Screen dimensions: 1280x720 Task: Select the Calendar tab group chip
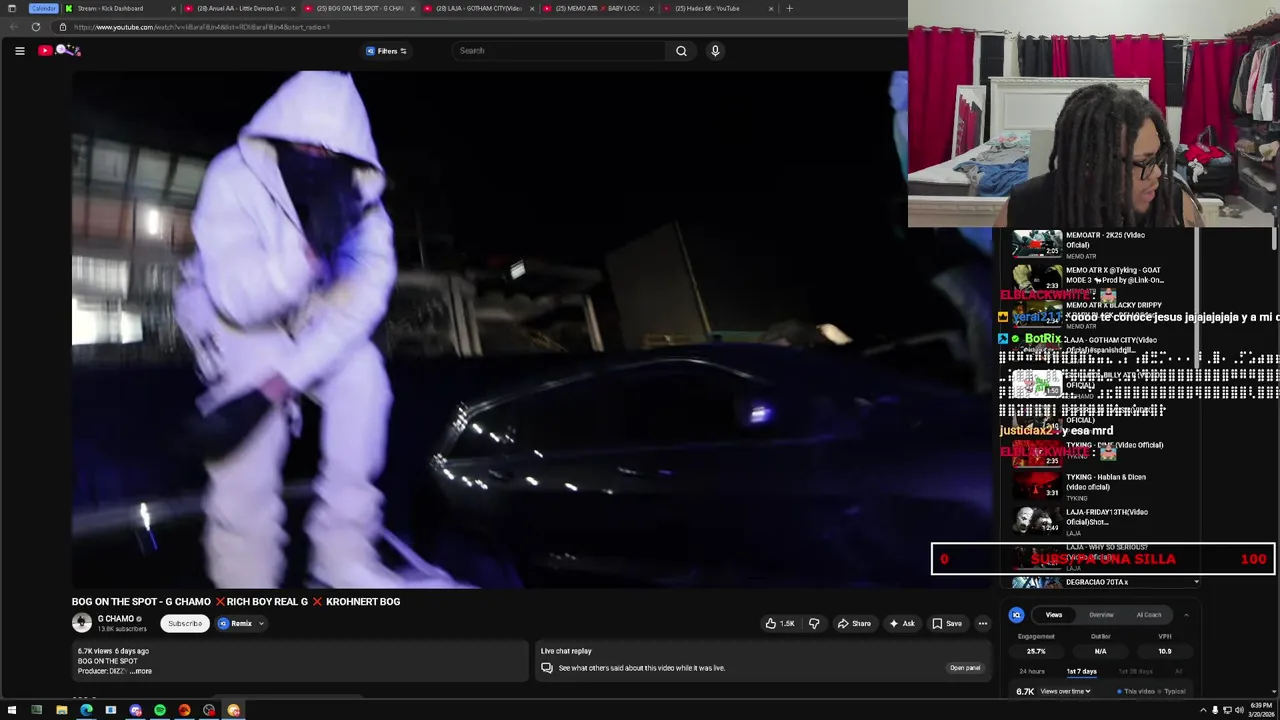point(44,8)
